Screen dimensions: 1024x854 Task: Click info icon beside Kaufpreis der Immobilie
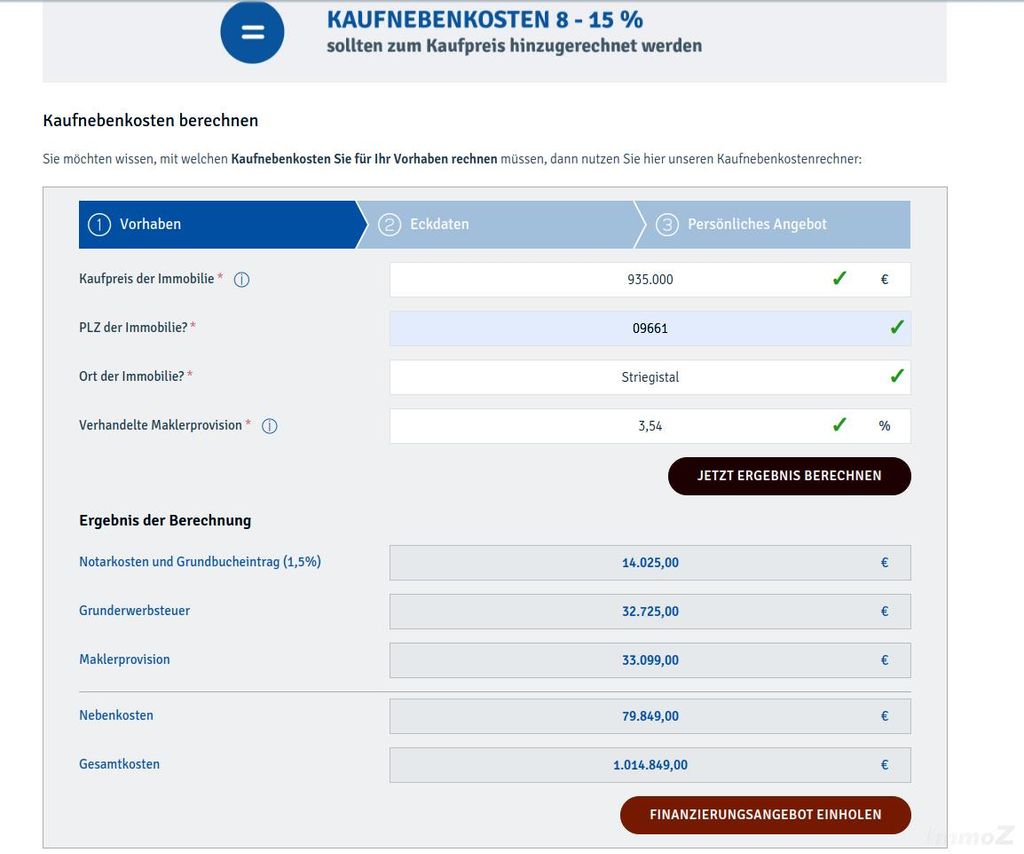242,279
